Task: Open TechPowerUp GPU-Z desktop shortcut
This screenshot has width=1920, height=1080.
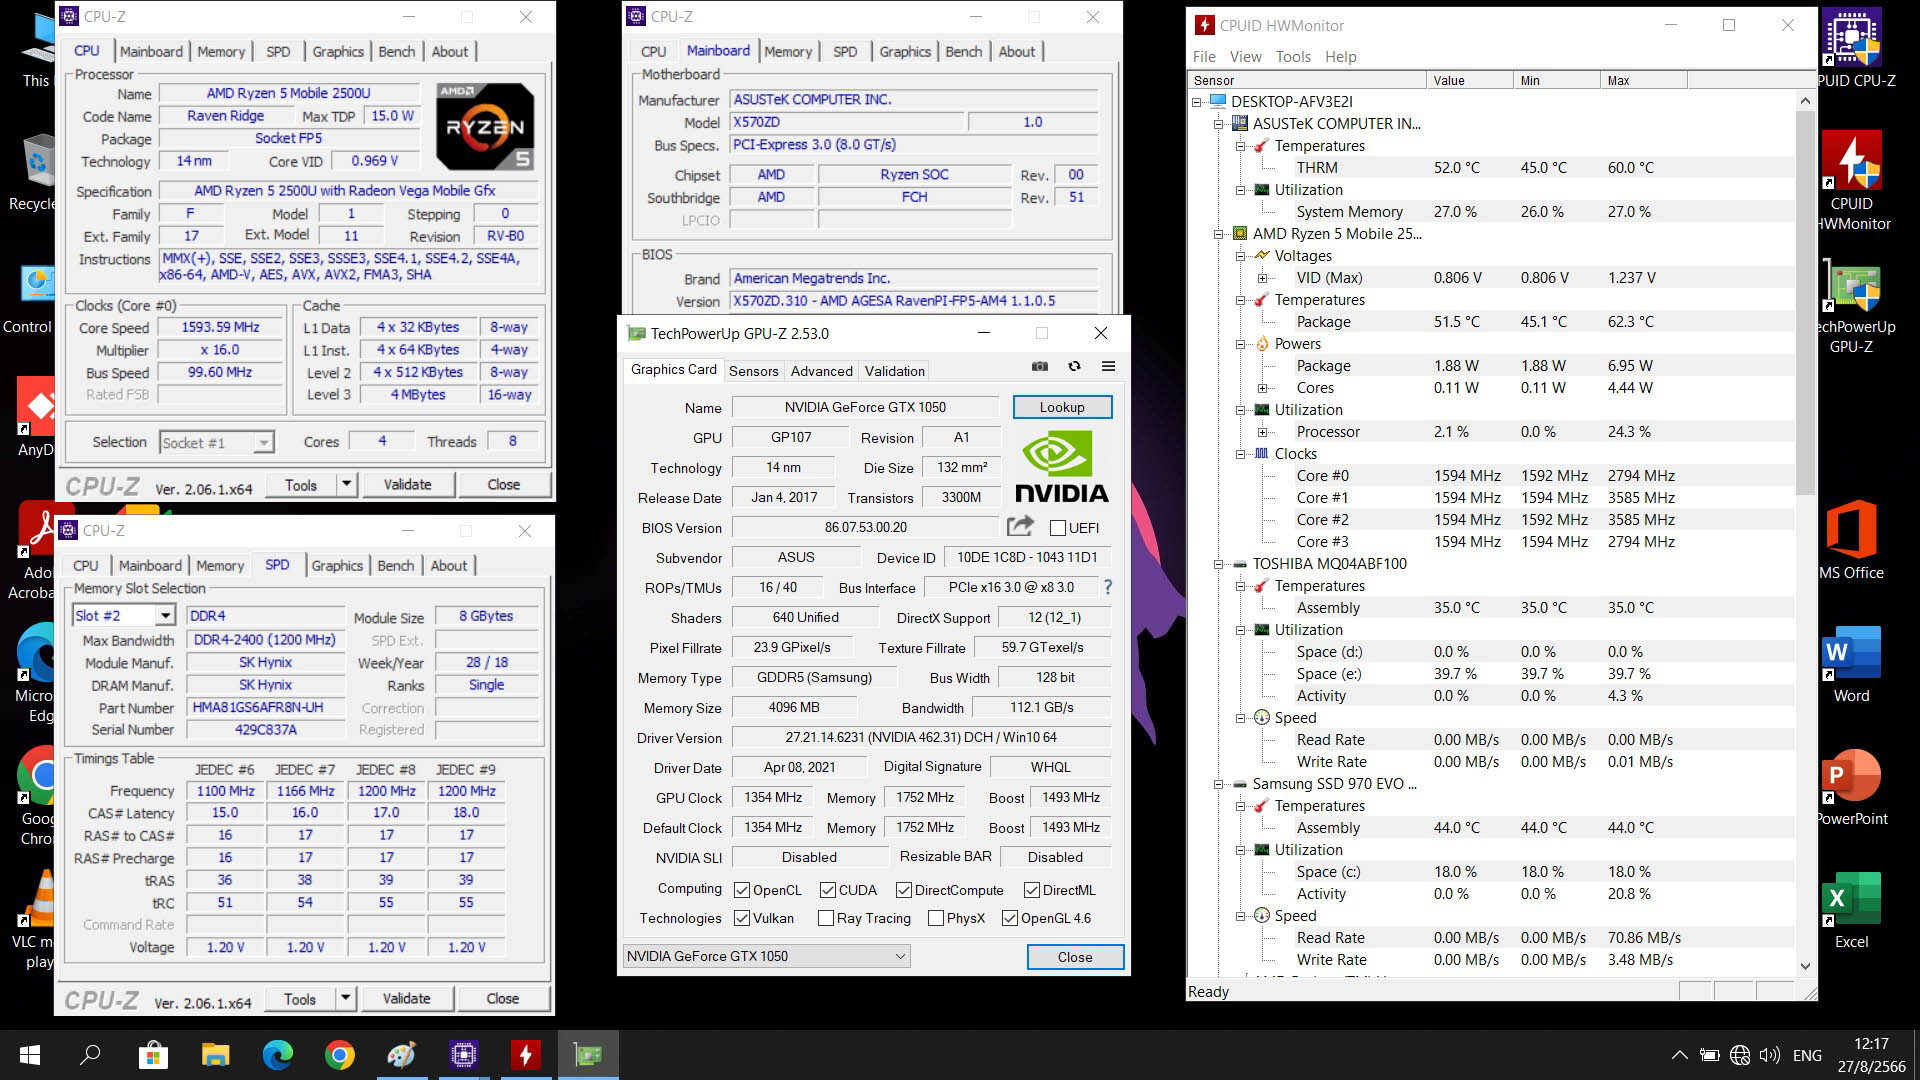Action: [x=1854, y=305]
